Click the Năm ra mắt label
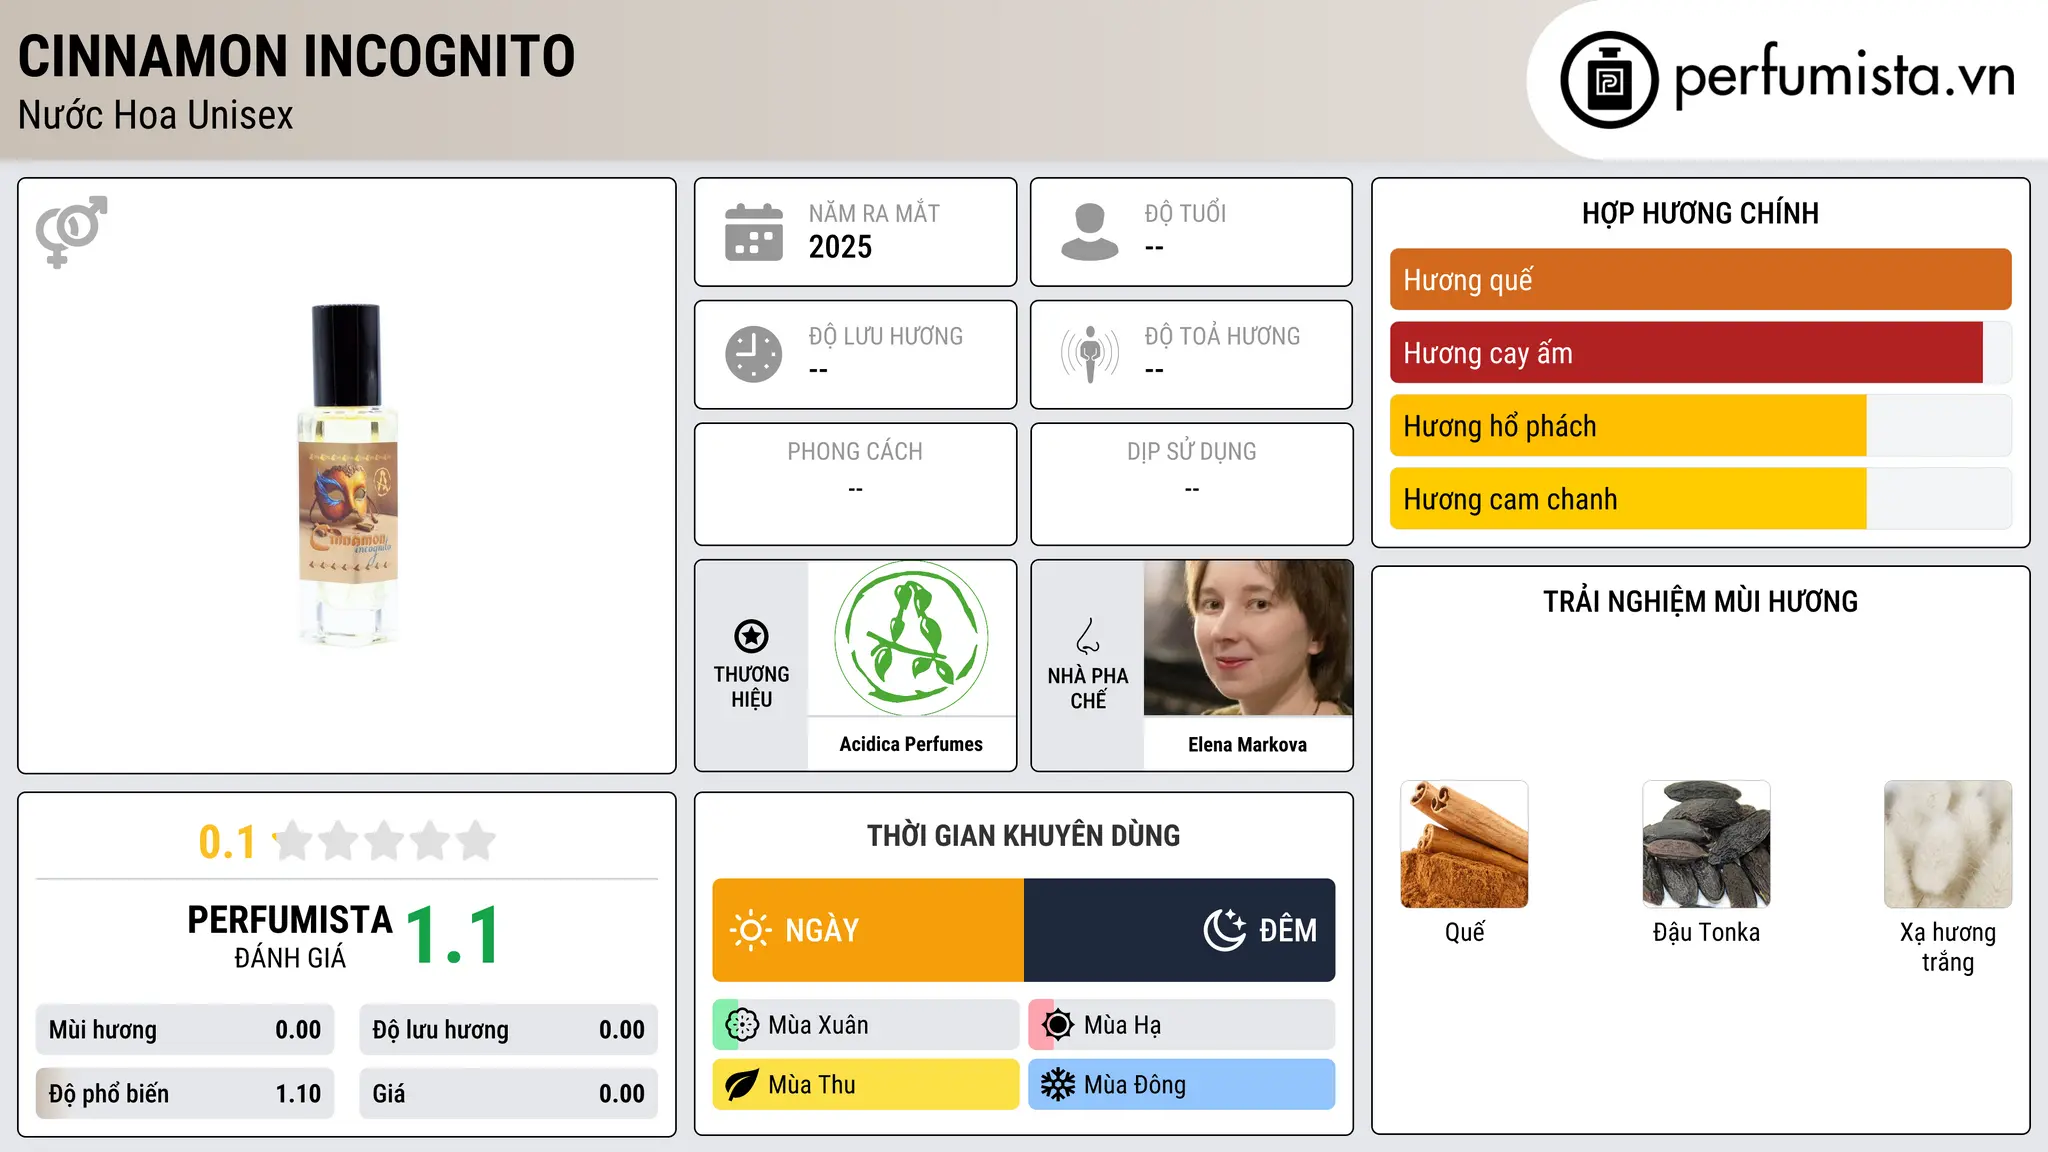This screenshot has width=2048, height=1152. coord(874,213)
